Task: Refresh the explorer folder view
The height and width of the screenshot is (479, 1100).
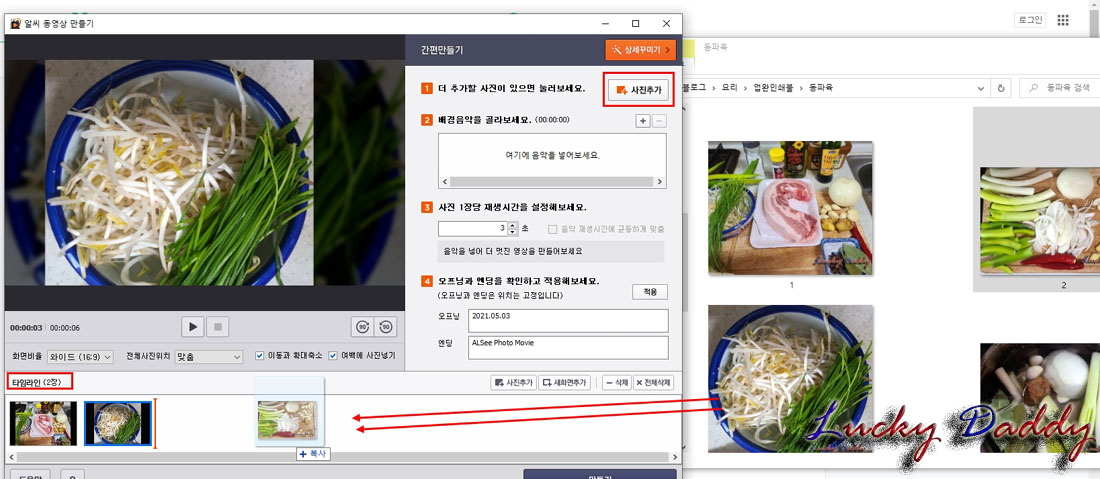Action: (1001, 88)
